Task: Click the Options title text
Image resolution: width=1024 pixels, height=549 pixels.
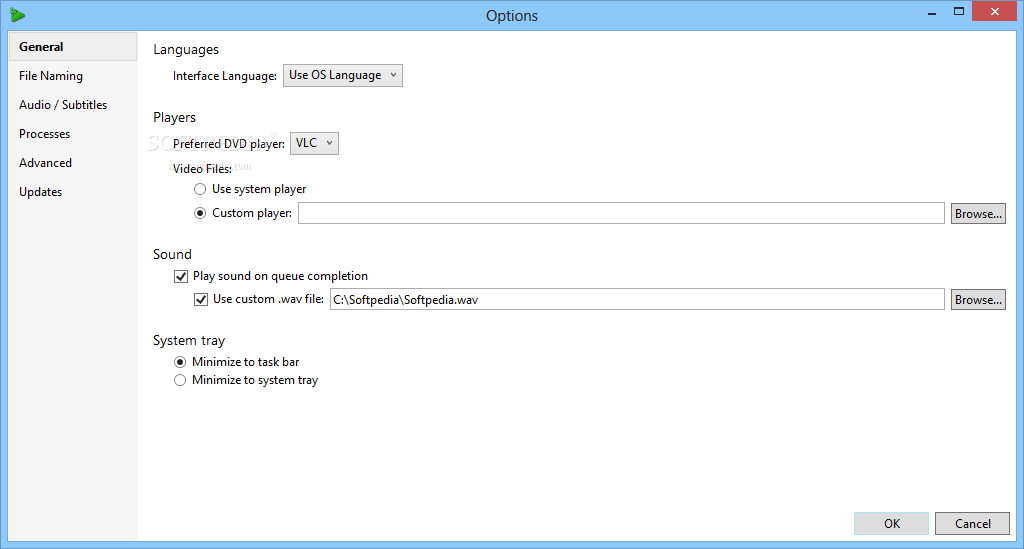Action: point(512,16)
